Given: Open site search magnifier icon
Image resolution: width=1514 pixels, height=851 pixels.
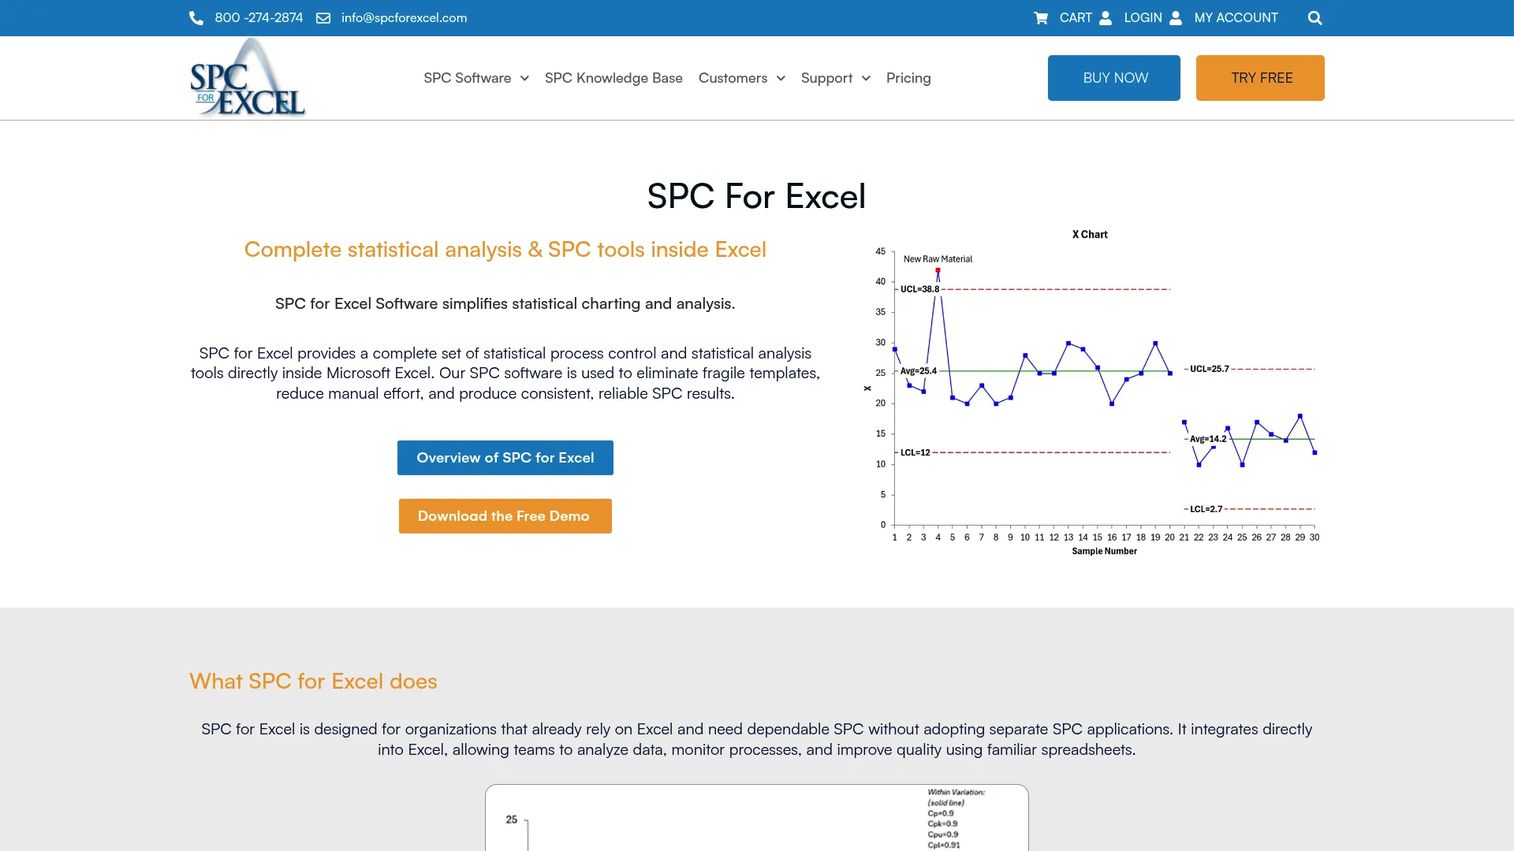Looking at the screenshot, I should (x=1315, y=18).
